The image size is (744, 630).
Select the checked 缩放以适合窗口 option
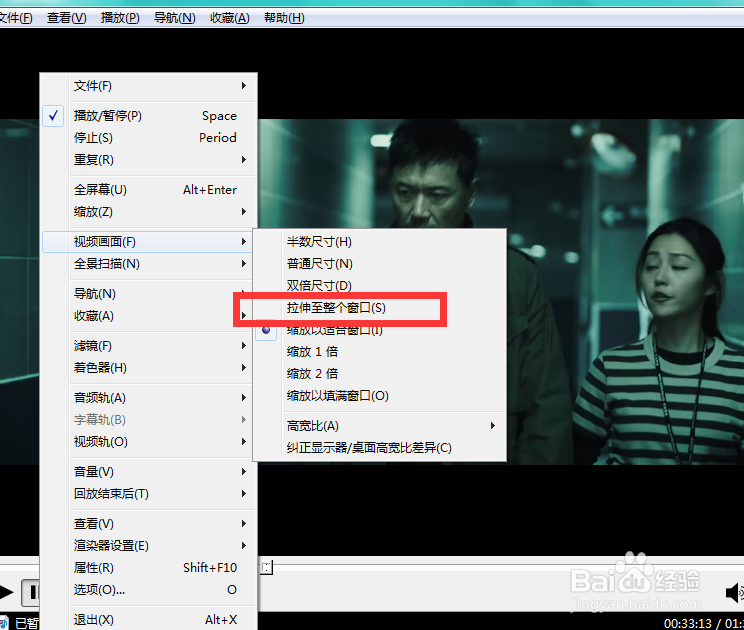(x=380, y=330)
